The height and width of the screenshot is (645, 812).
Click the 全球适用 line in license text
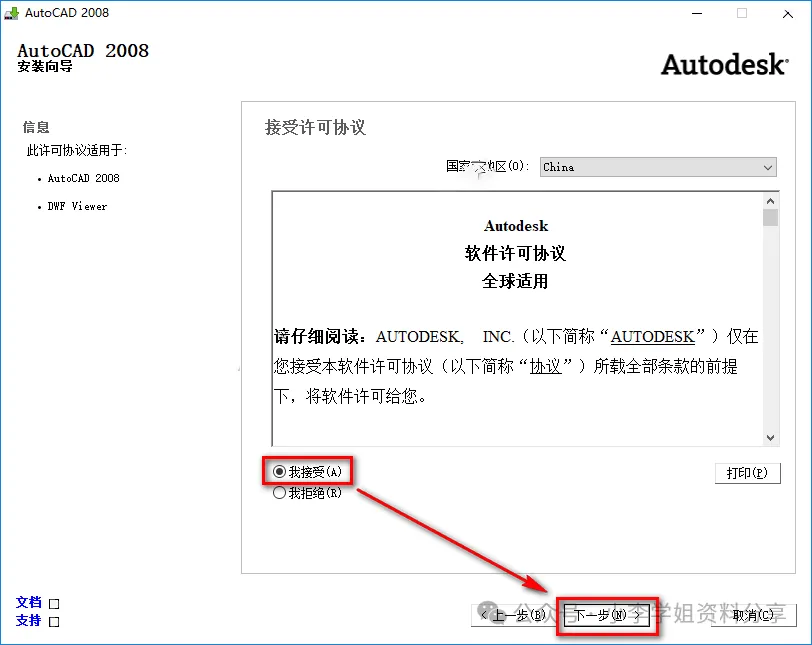point(515,281)
